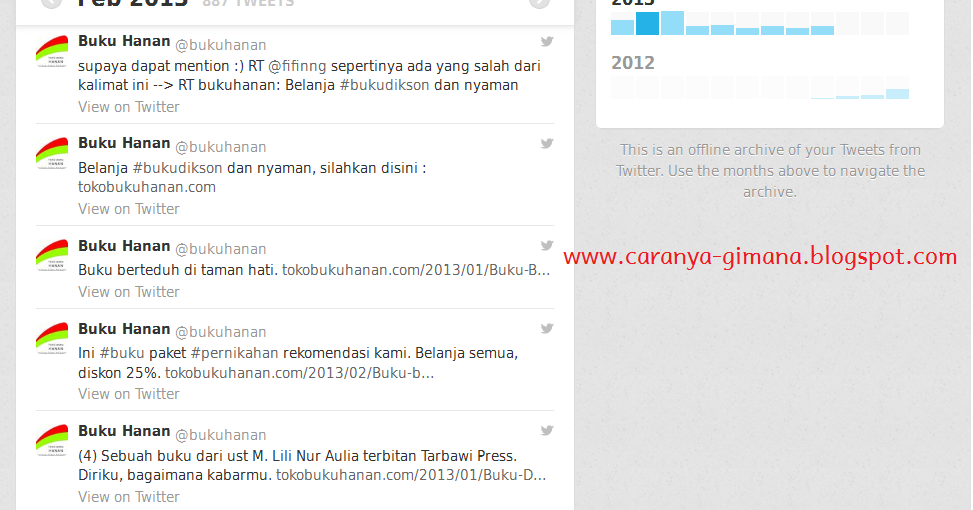Image resolution: width=973 pixels, height=510 pixels.
Task: Open 'View on Twitter' under the 'supaya dapat mention' tweet
Action: 128,107
